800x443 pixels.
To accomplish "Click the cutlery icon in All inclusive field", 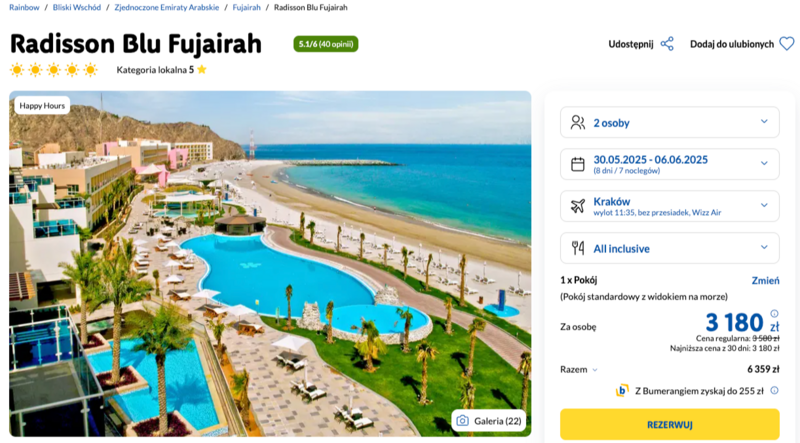I will pyautogui.click(x=578, y=248).
